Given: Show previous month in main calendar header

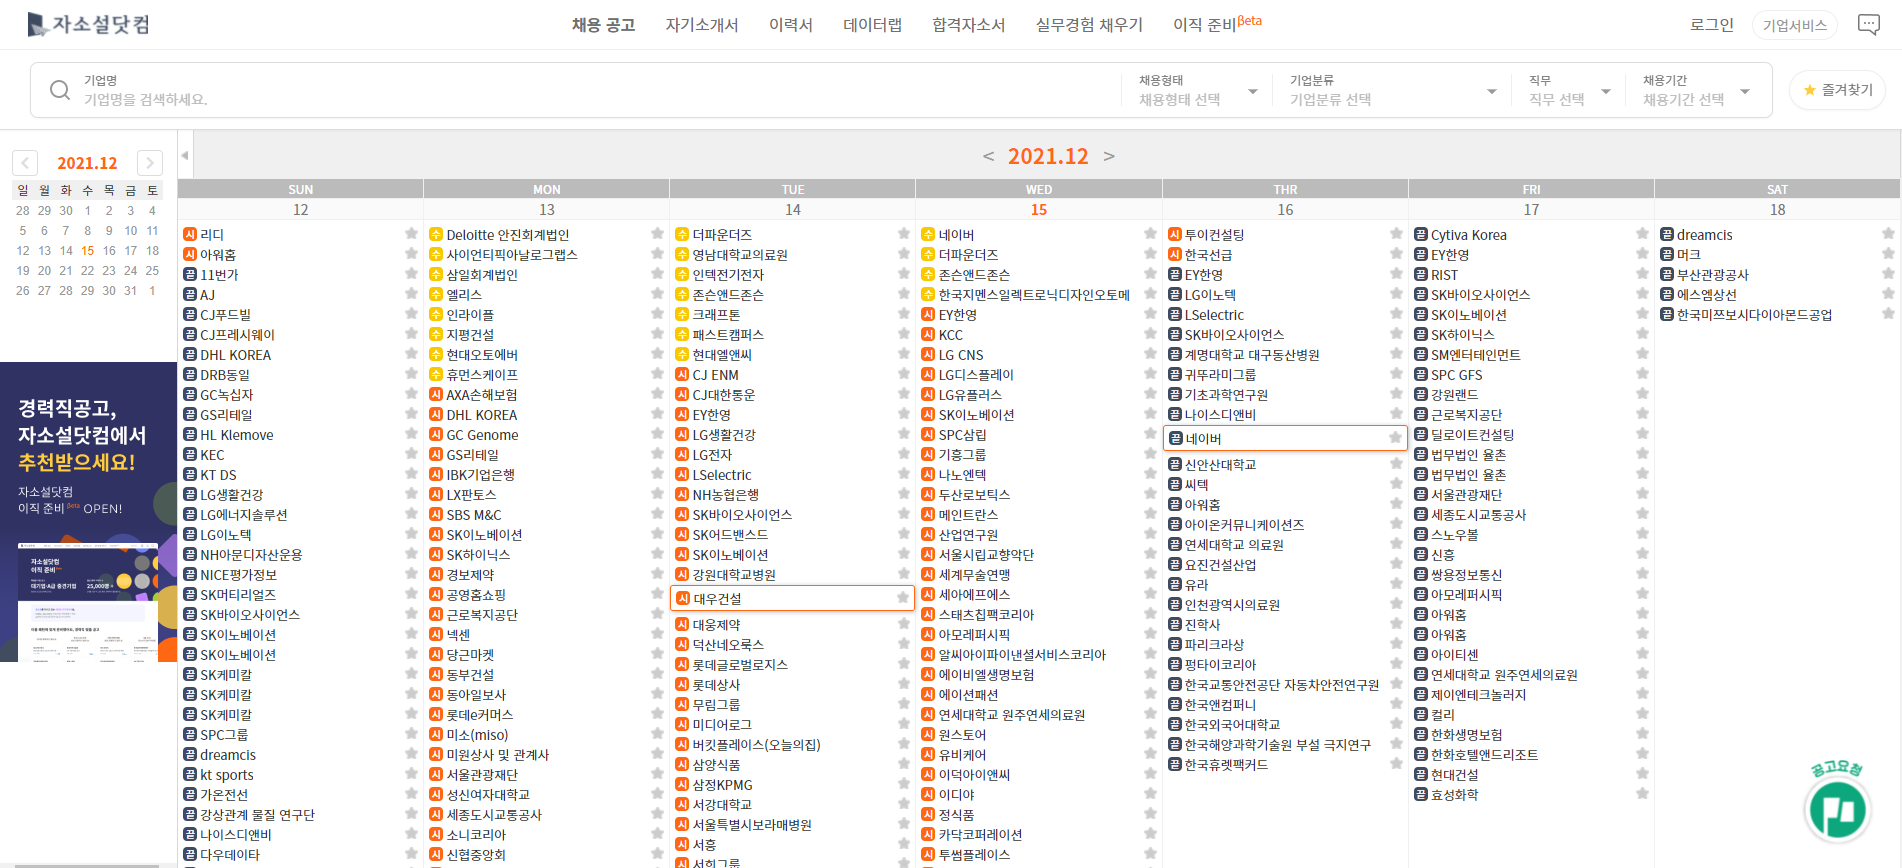Looking at the screenshot, I should click(988, 156).
